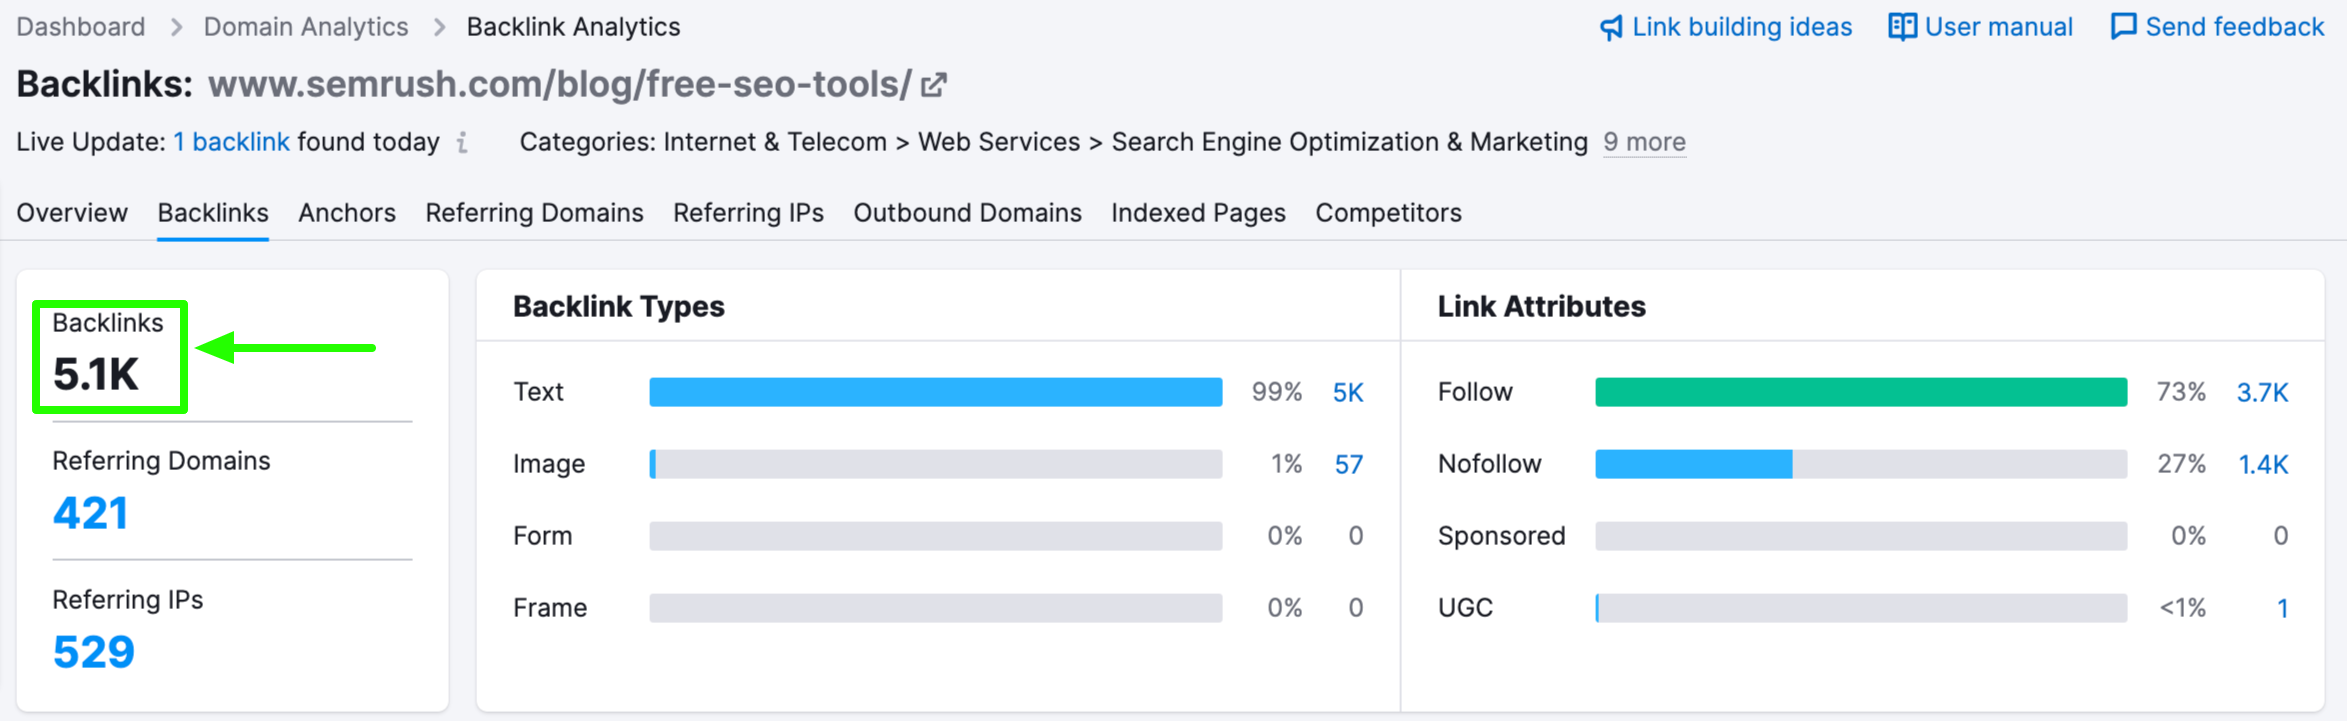The height and width of the screenshot is (721, 2347).
Task: Switch to the Overview tab
Action: 71,212
